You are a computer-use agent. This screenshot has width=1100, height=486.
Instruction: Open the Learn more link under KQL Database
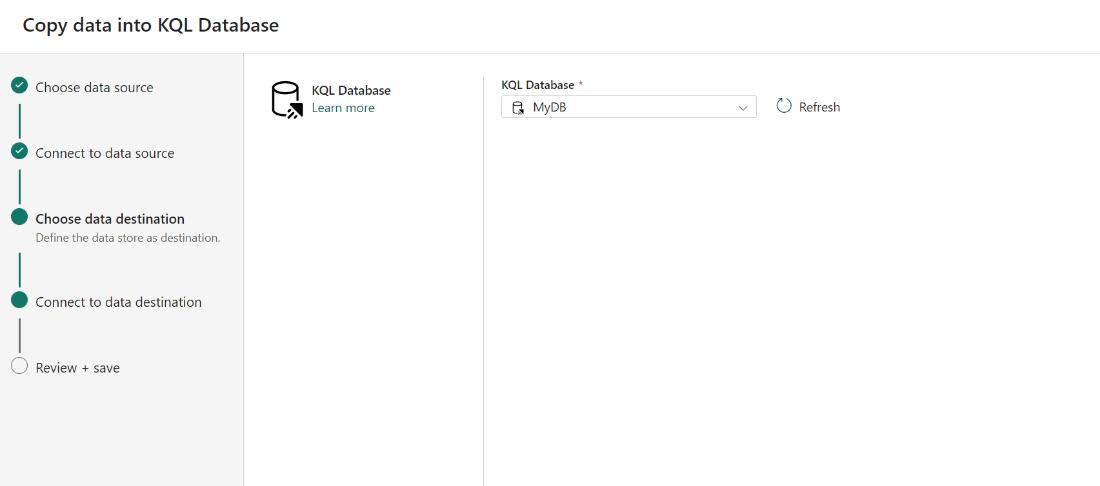(343, 108)
